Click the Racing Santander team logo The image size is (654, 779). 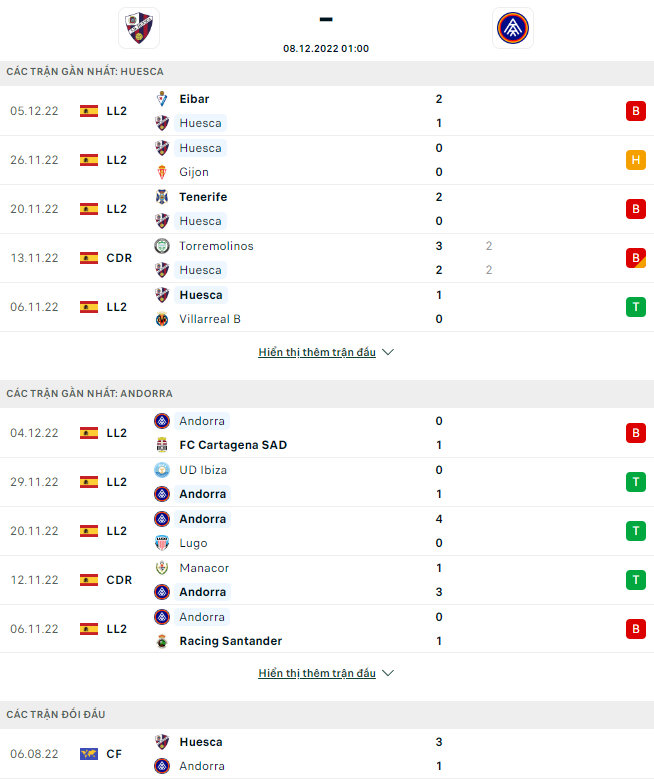click(162, 641)
